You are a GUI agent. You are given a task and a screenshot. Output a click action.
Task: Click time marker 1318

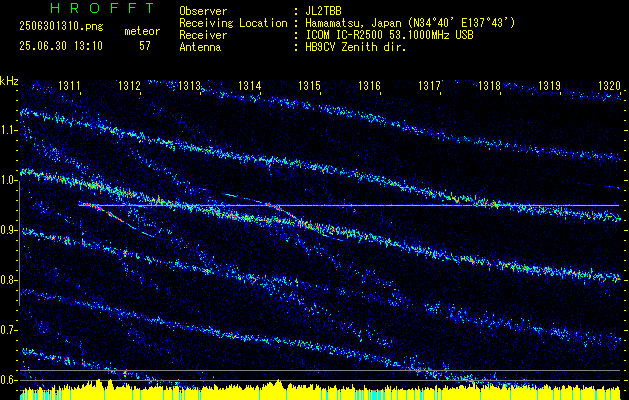click(489, 85)
